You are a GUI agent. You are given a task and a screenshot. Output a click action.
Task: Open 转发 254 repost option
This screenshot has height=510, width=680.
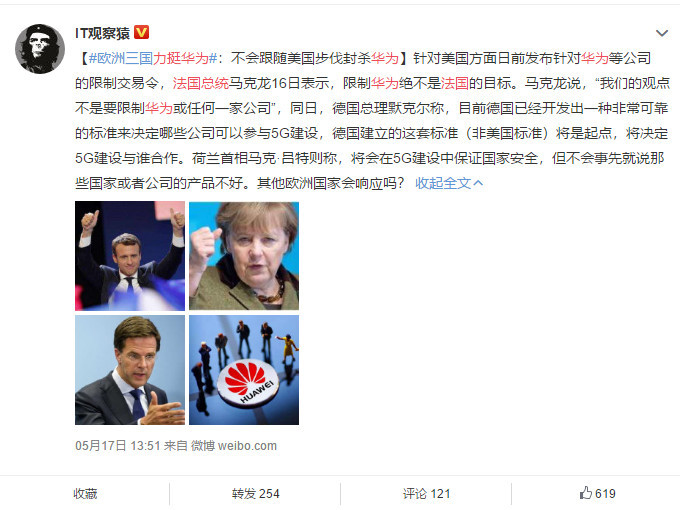[255, 494]
